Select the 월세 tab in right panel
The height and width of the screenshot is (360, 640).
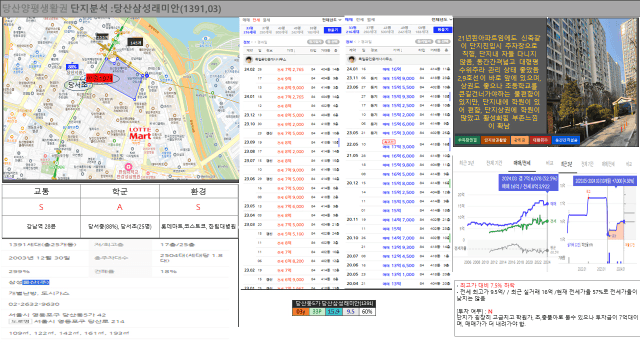point(370,20)
